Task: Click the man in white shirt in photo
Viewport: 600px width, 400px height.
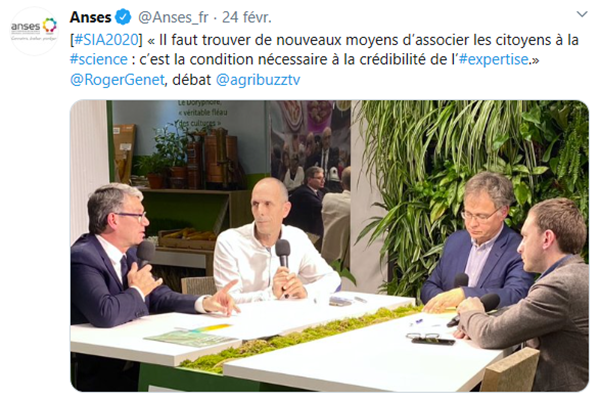Action: coord(270,245)
